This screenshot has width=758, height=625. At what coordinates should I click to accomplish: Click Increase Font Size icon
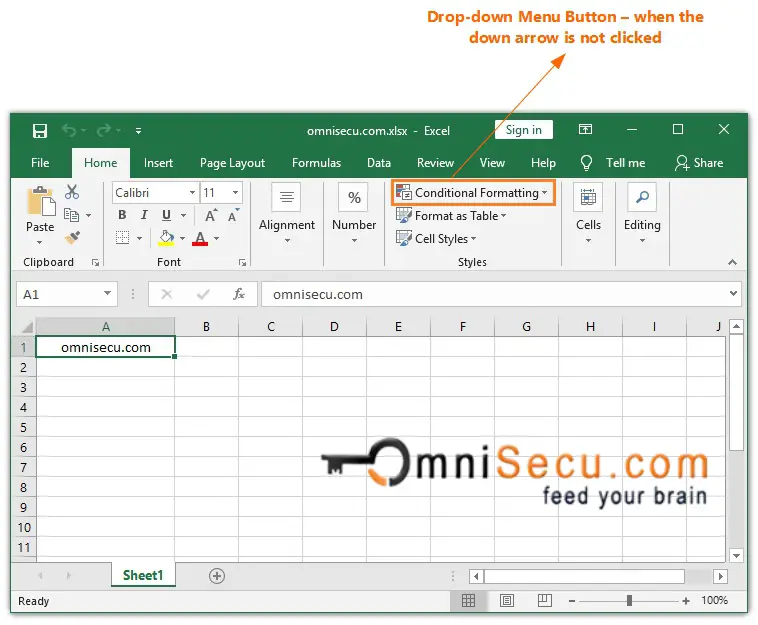(211, 216)
